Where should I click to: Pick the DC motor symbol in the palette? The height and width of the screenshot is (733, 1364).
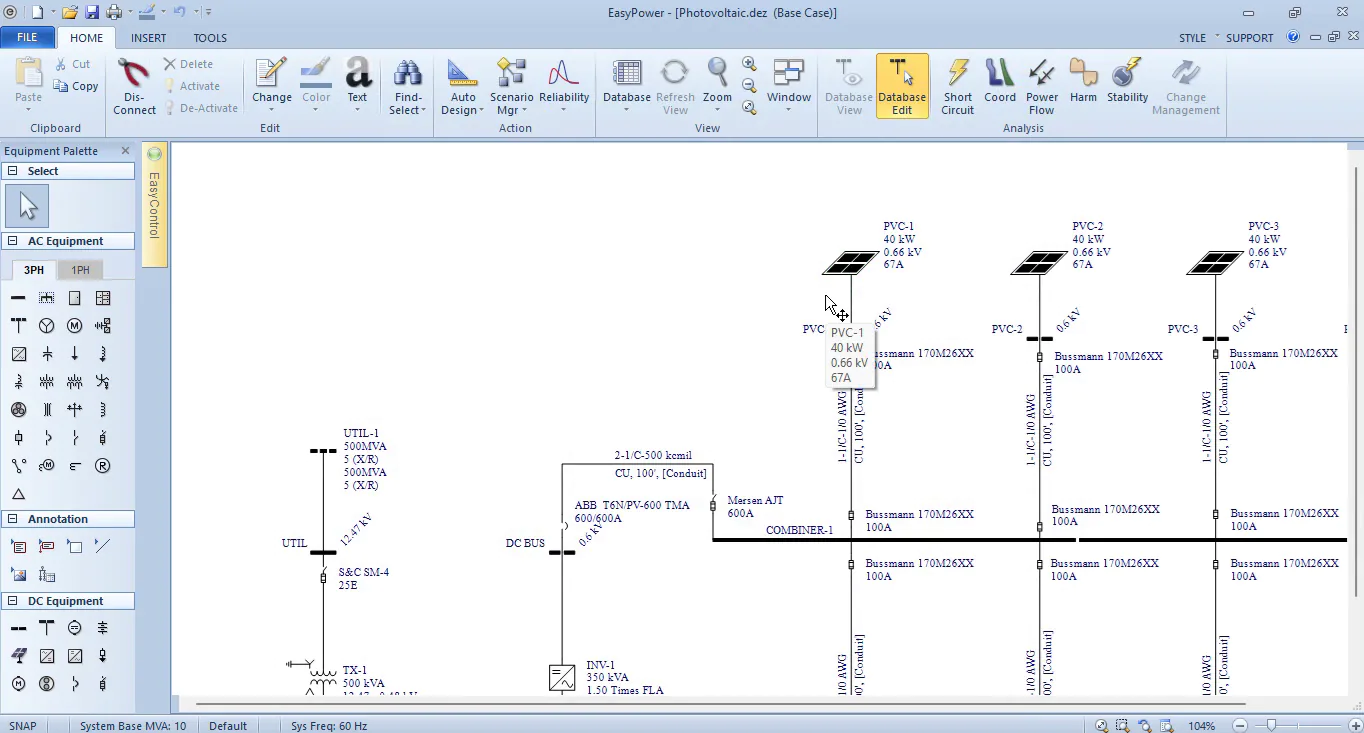tap(18, 684)
